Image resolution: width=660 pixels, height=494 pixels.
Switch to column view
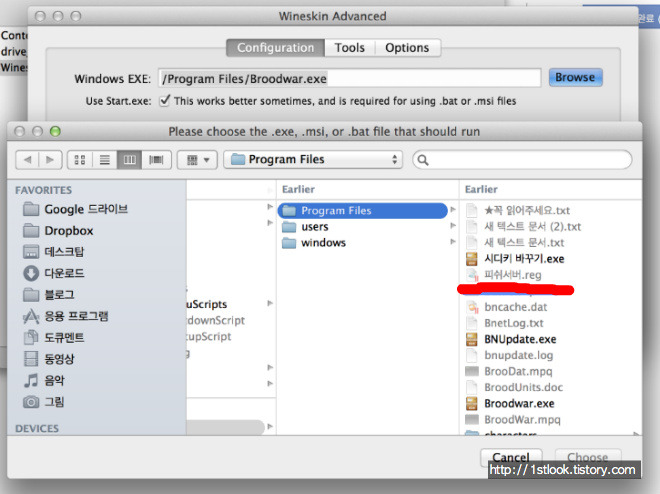(x=130, y=160)
